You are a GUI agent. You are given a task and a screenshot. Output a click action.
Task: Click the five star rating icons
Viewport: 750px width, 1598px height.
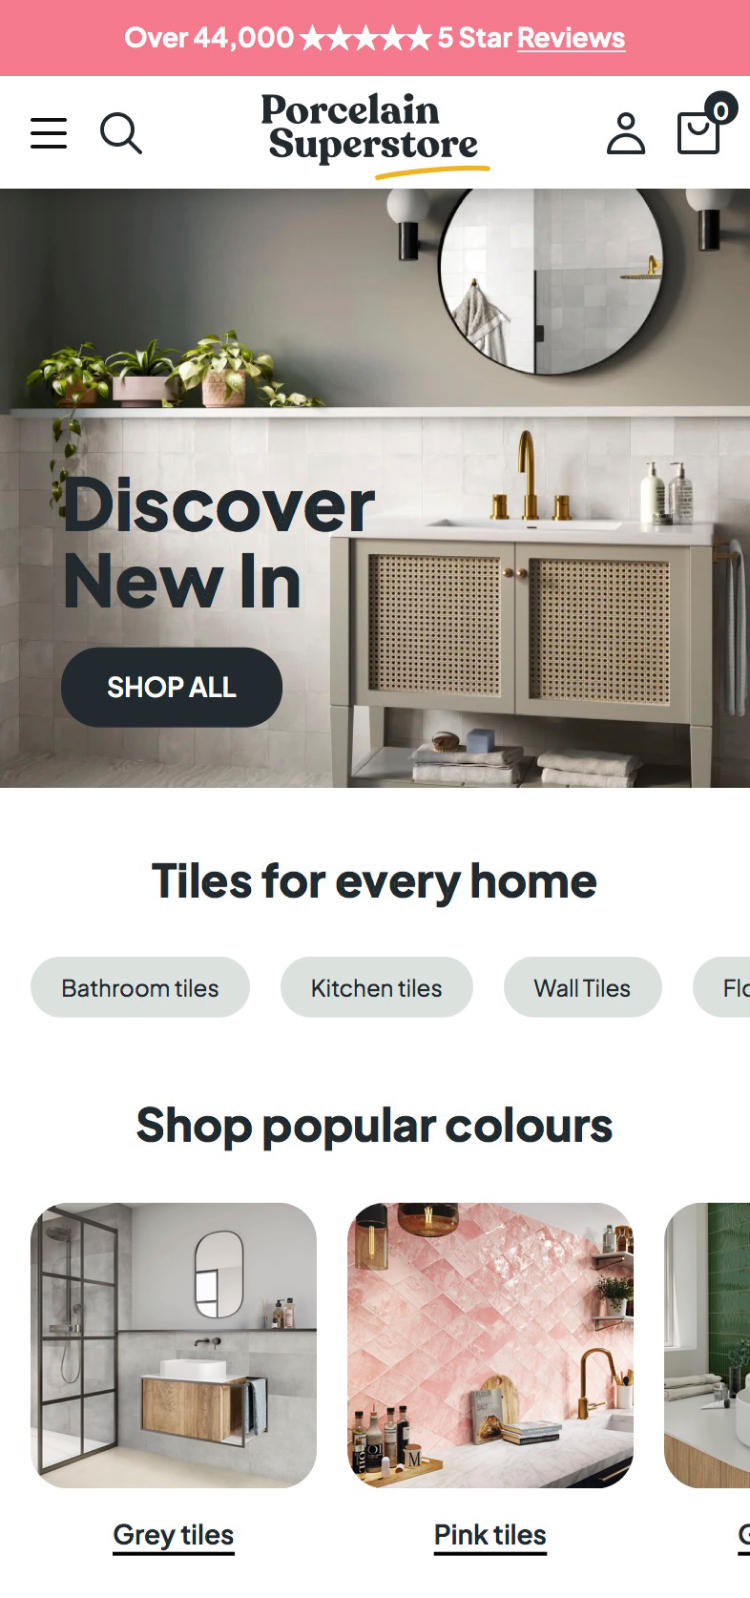[366, 38]
